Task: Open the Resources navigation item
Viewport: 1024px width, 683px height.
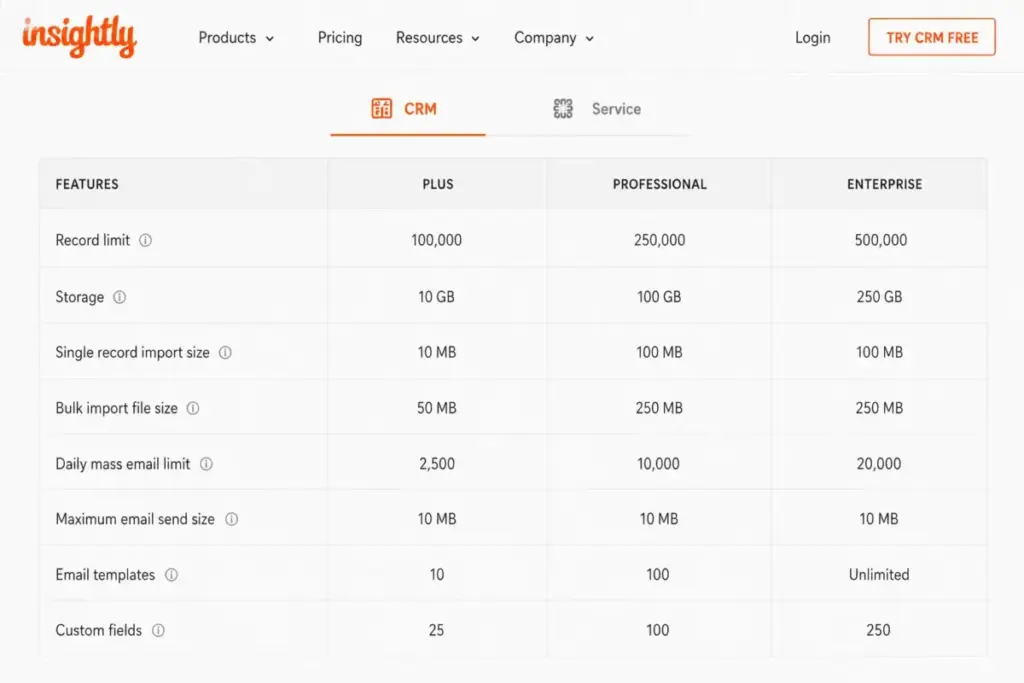Action: tap(429, 38)
